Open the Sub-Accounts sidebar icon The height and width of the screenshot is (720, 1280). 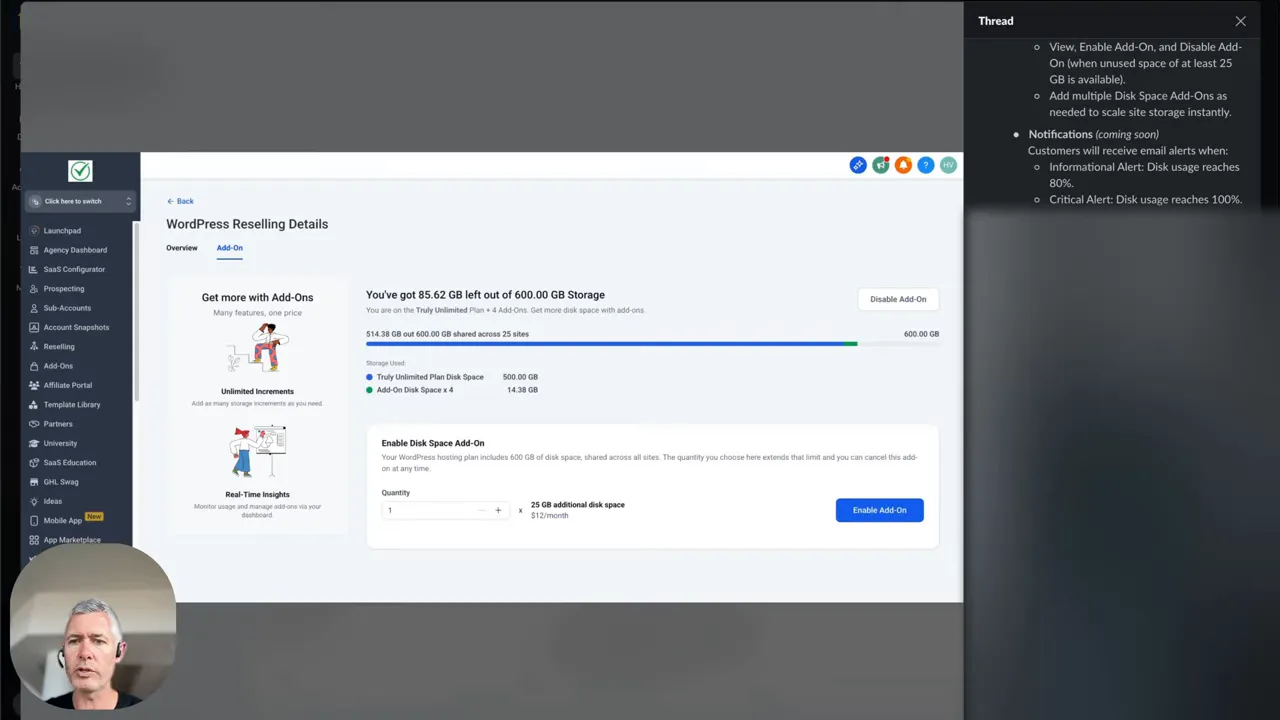pos(34,308)
